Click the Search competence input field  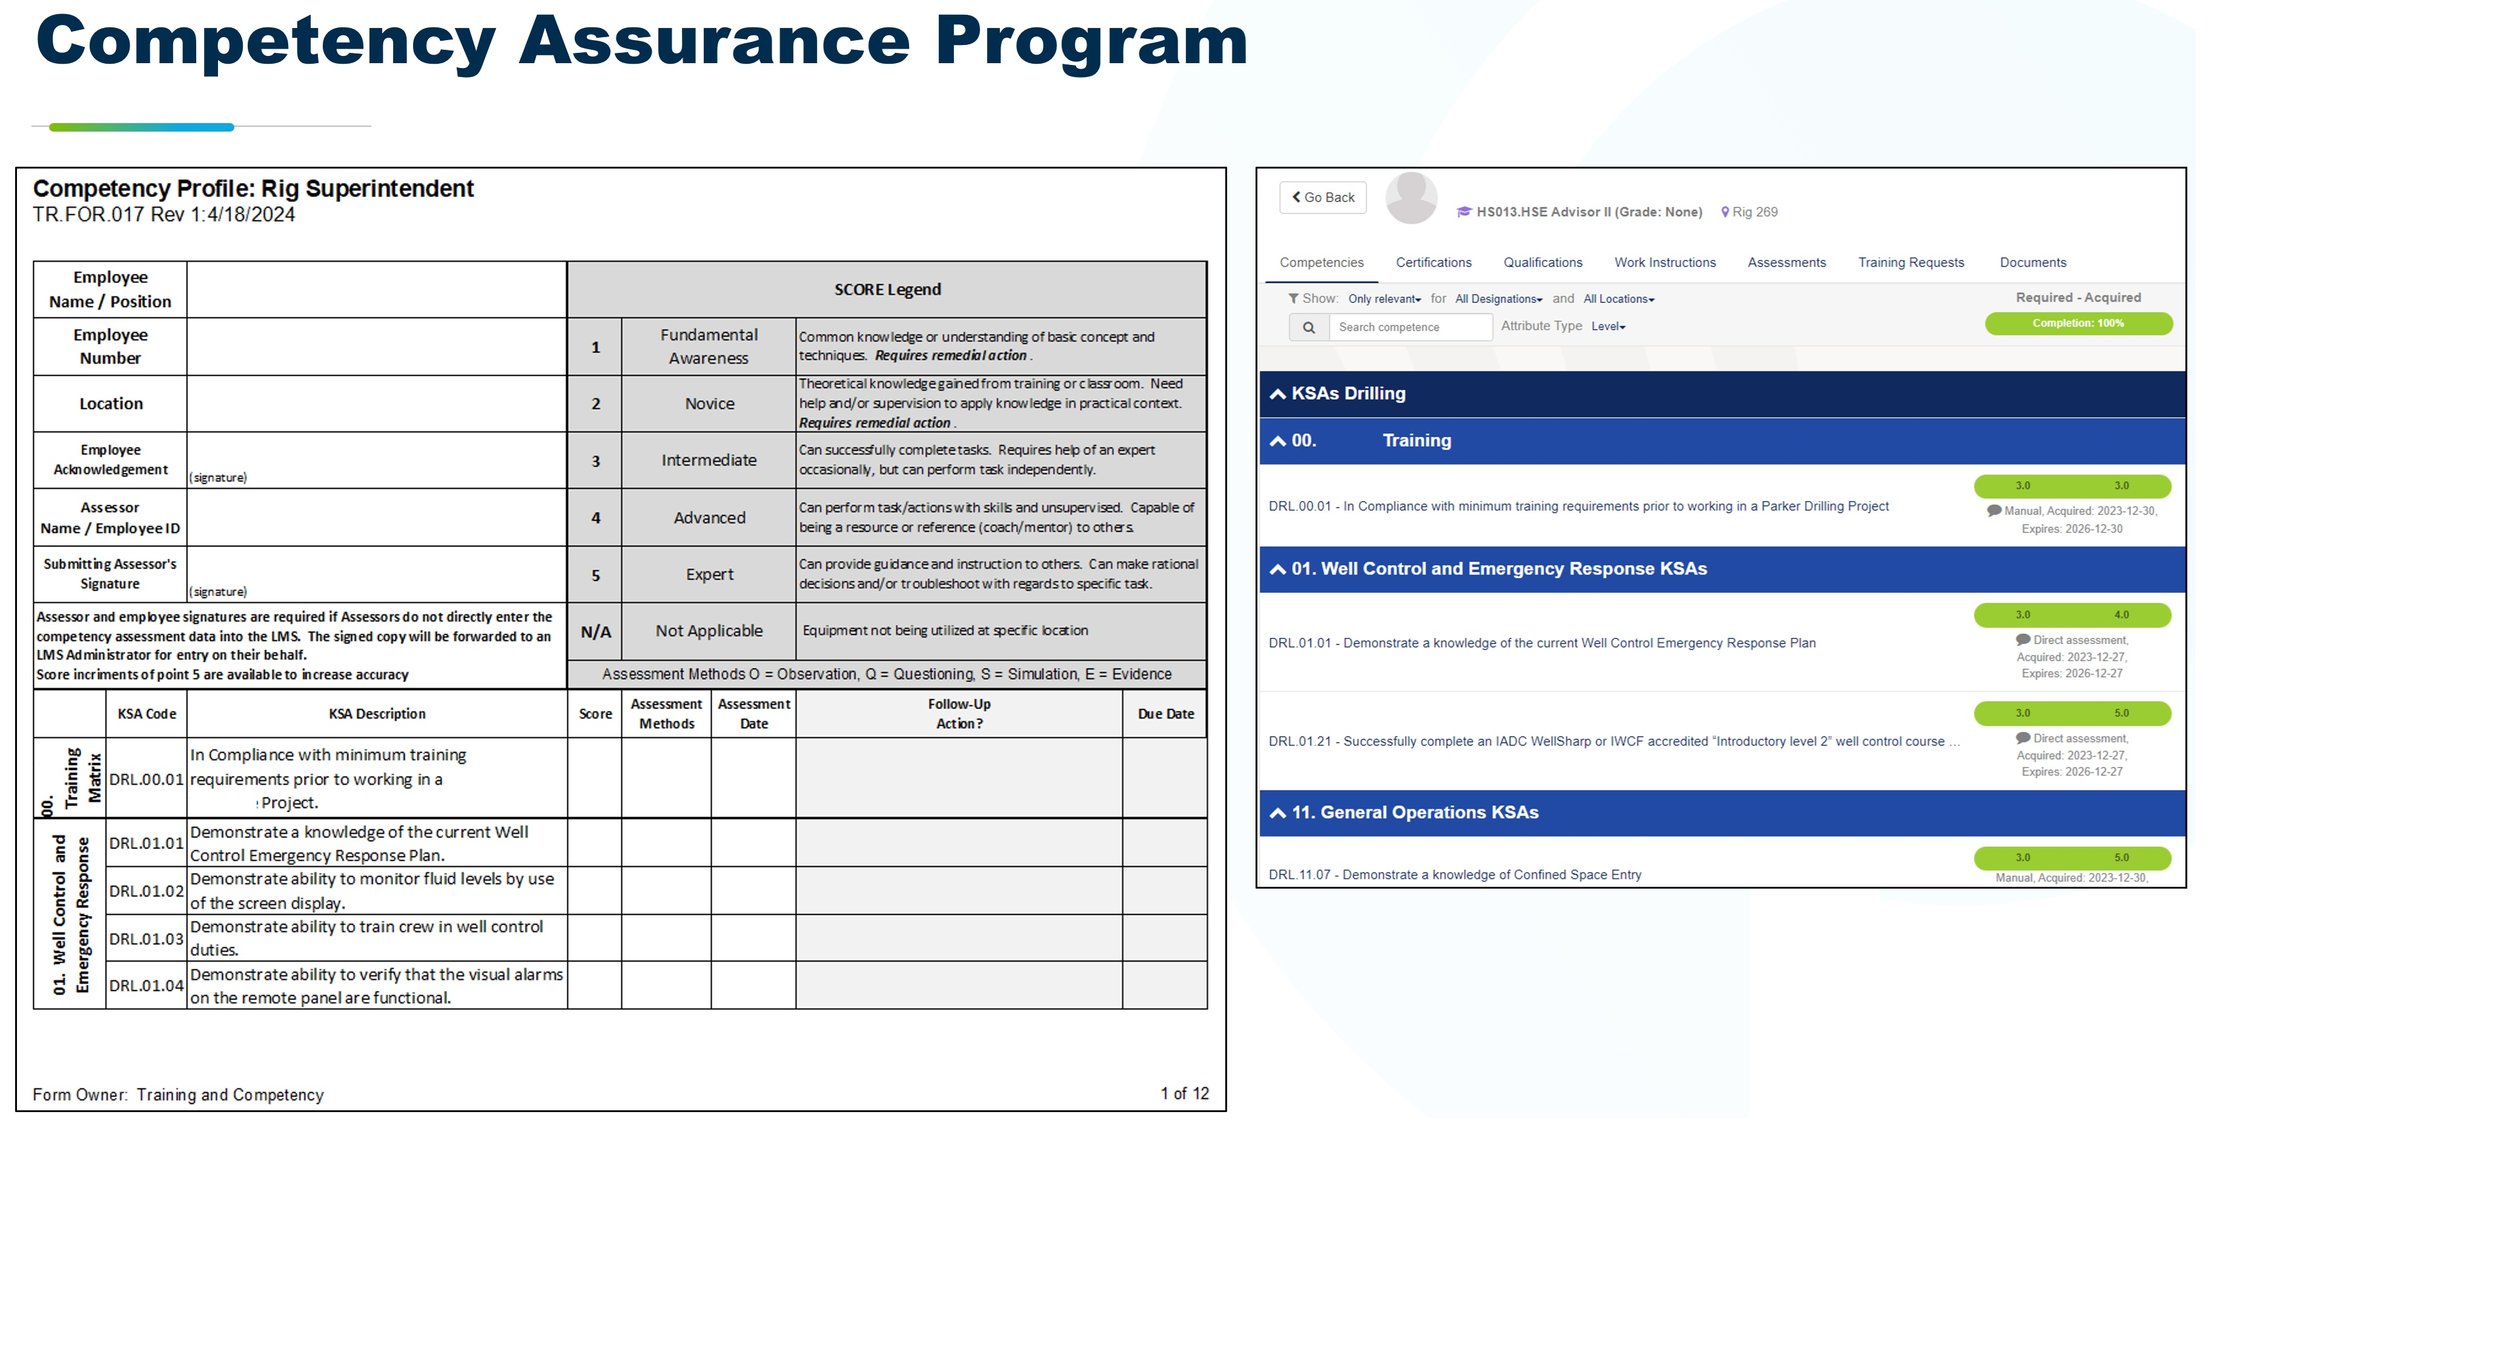[x=1410, y=327]
